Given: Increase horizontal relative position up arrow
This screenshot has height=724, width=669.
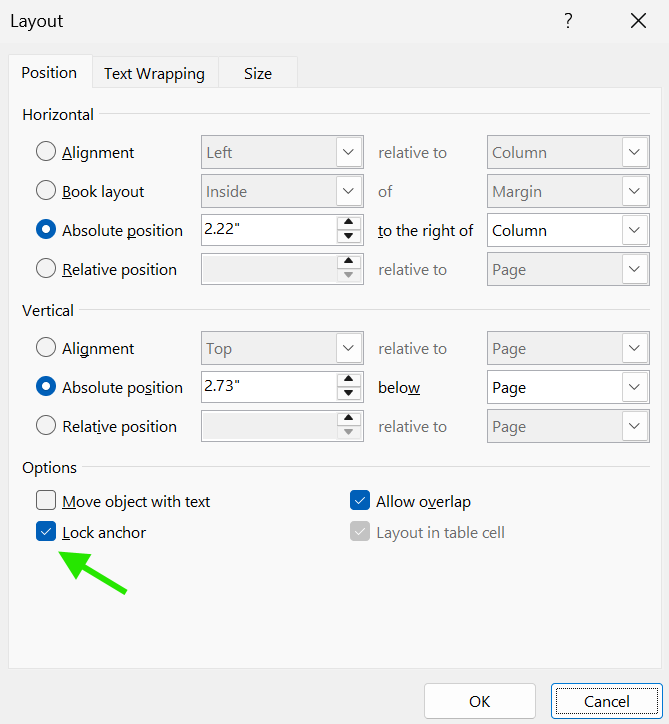Looking at the screenshot, I should (349, 261).
